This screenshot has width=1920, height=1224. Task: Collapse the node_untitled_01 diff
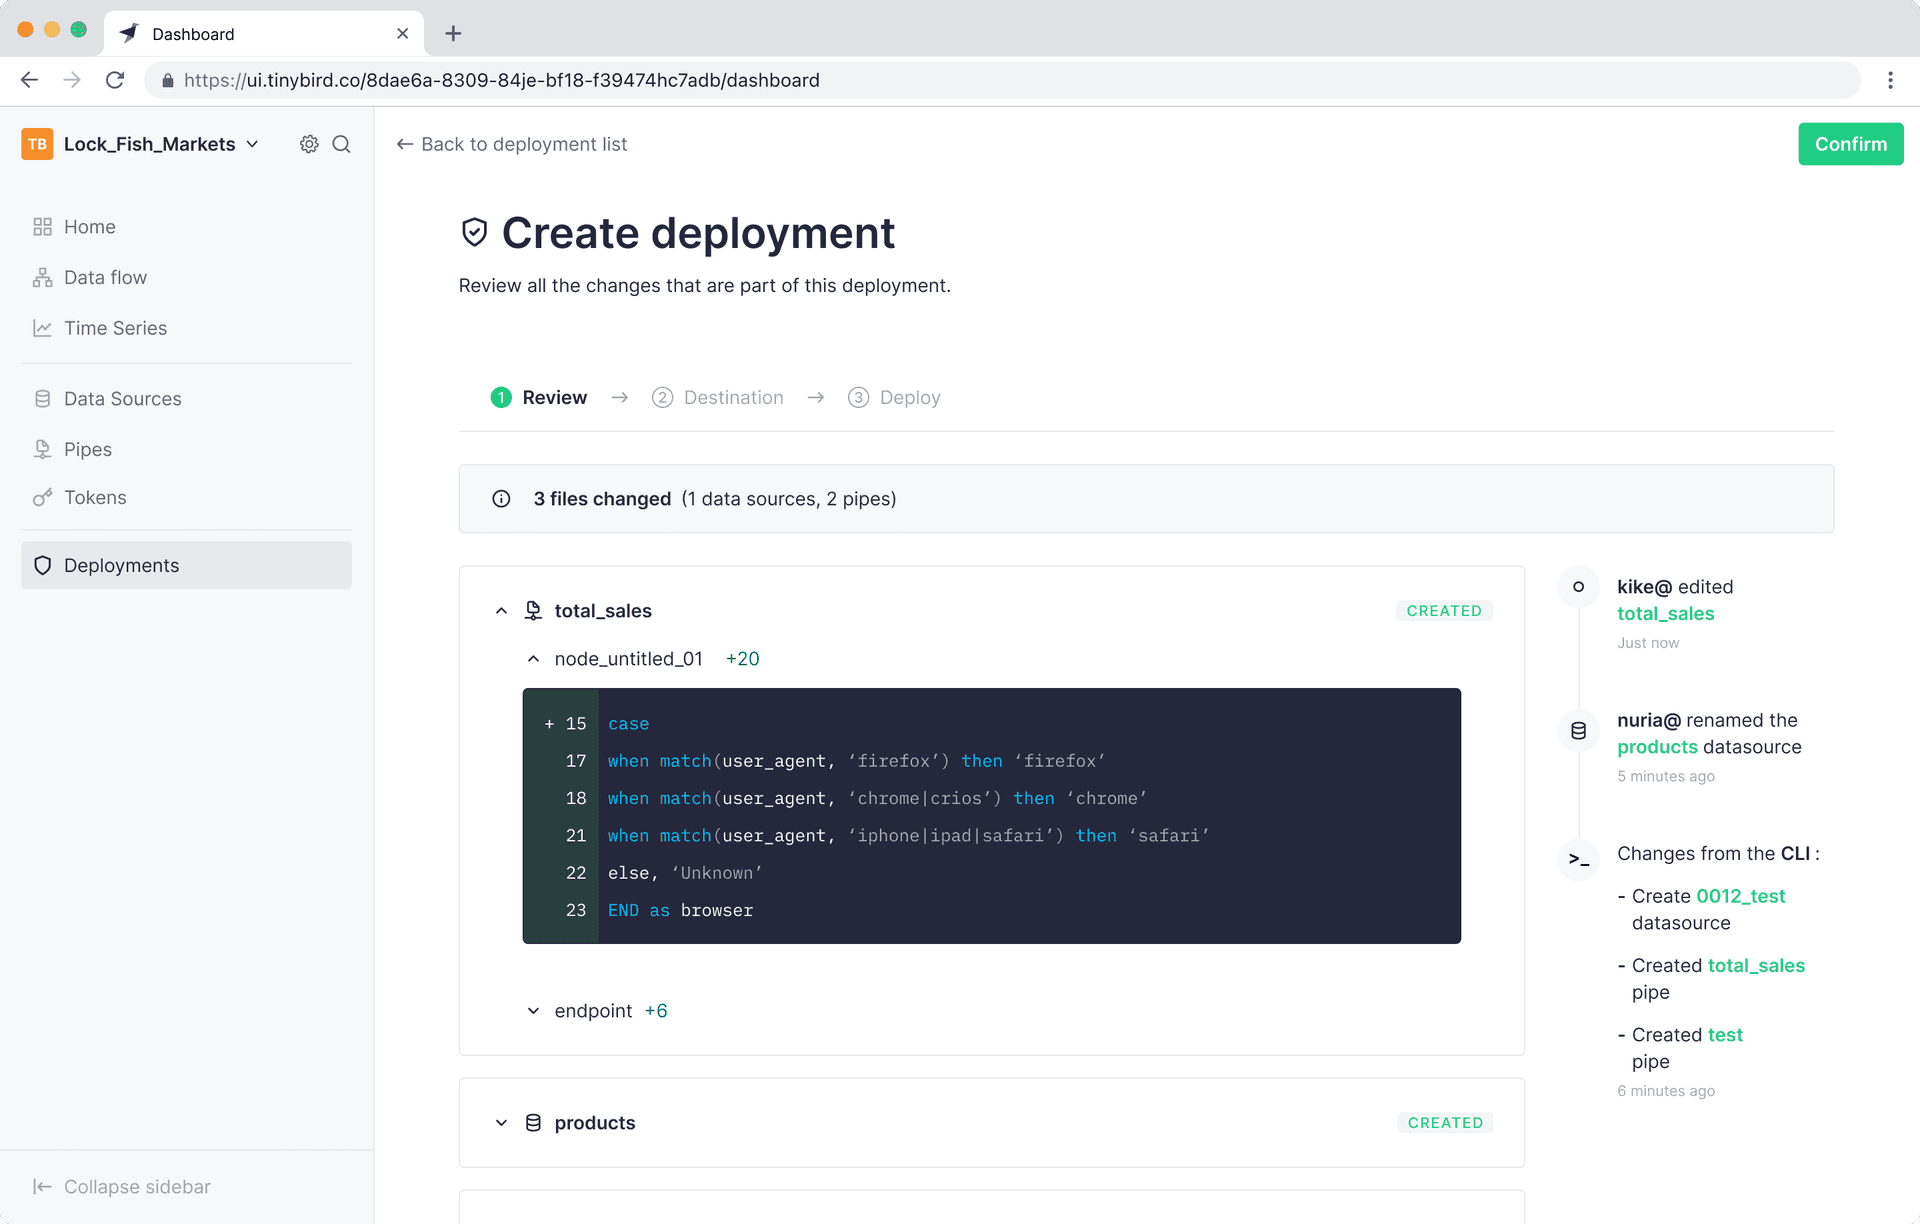[x=533, y=659]
